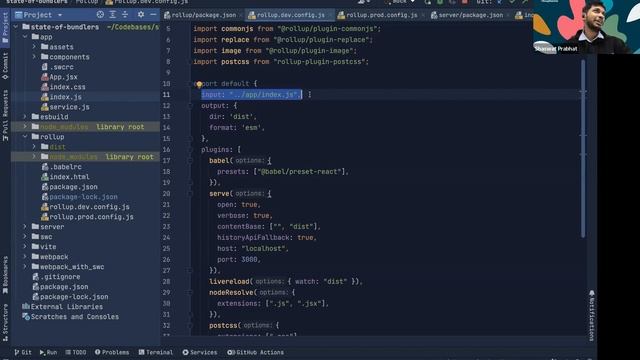Screen dimensions: 640x360
Task: Collapse the rollup folder
Action: tap(25, 137)
